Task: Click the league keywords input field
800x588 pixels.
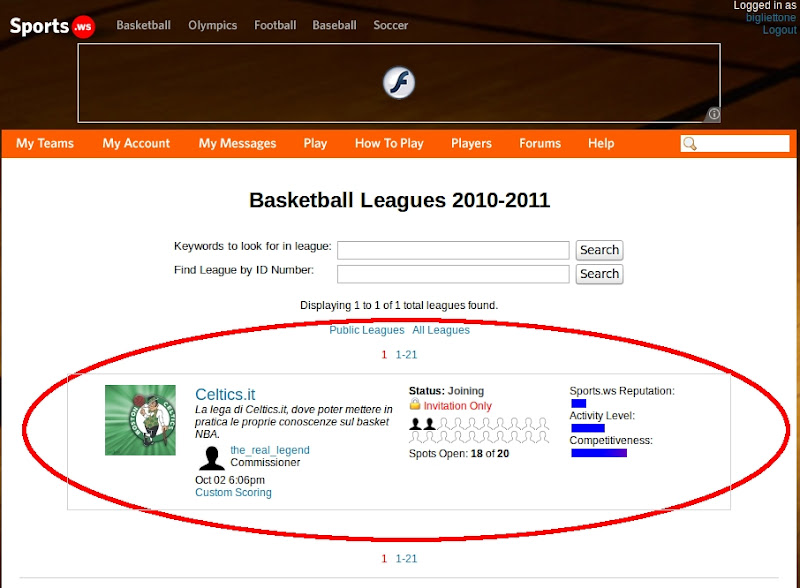Action: pyautogui.click(x=453, y=250)
